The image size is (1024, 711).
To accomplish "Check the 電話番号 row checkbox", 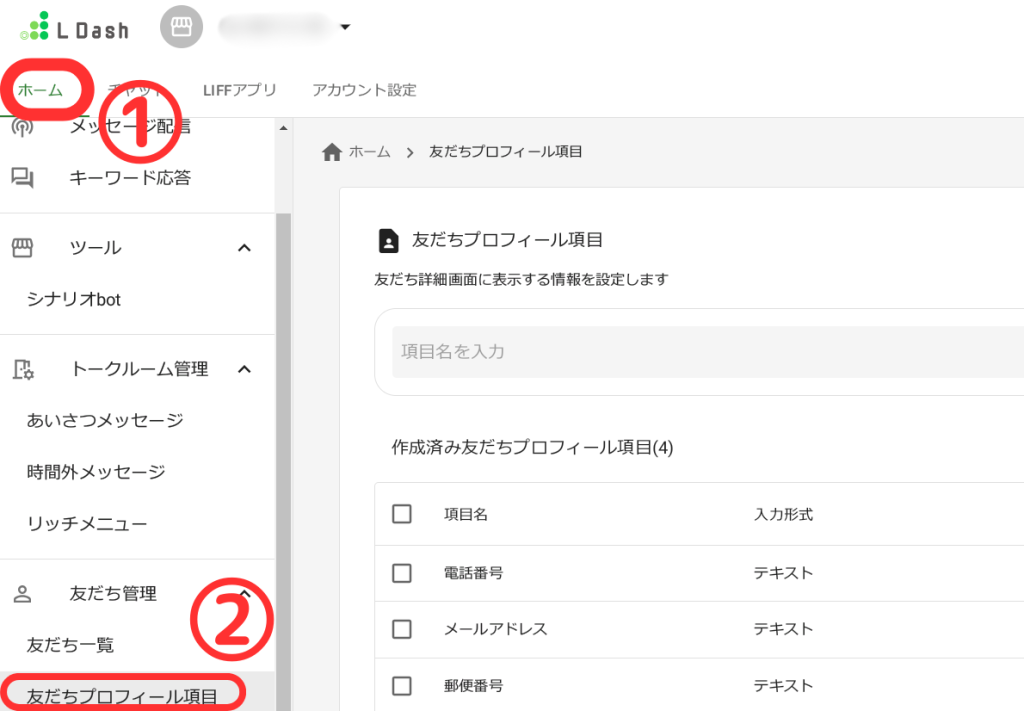I will [x=402, y=573].
